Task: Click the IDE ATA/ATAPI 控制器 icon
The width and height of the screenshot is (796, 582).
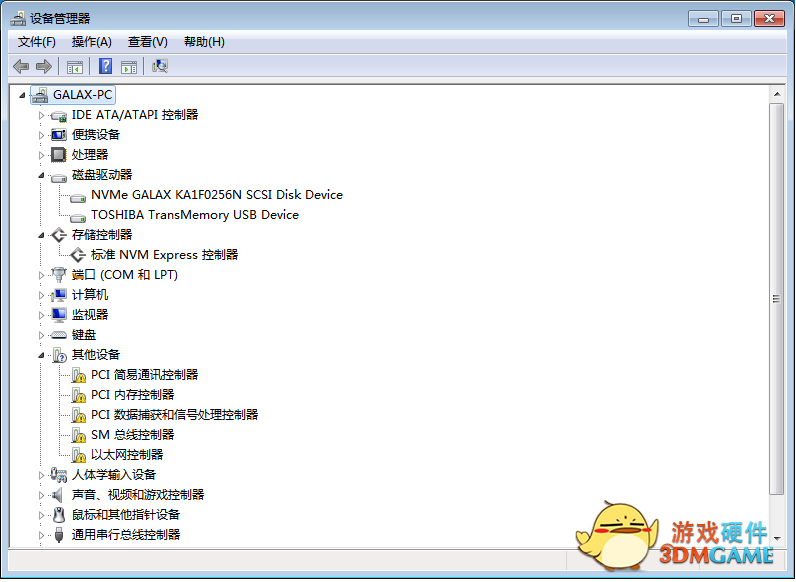Action: pos(59,116)
